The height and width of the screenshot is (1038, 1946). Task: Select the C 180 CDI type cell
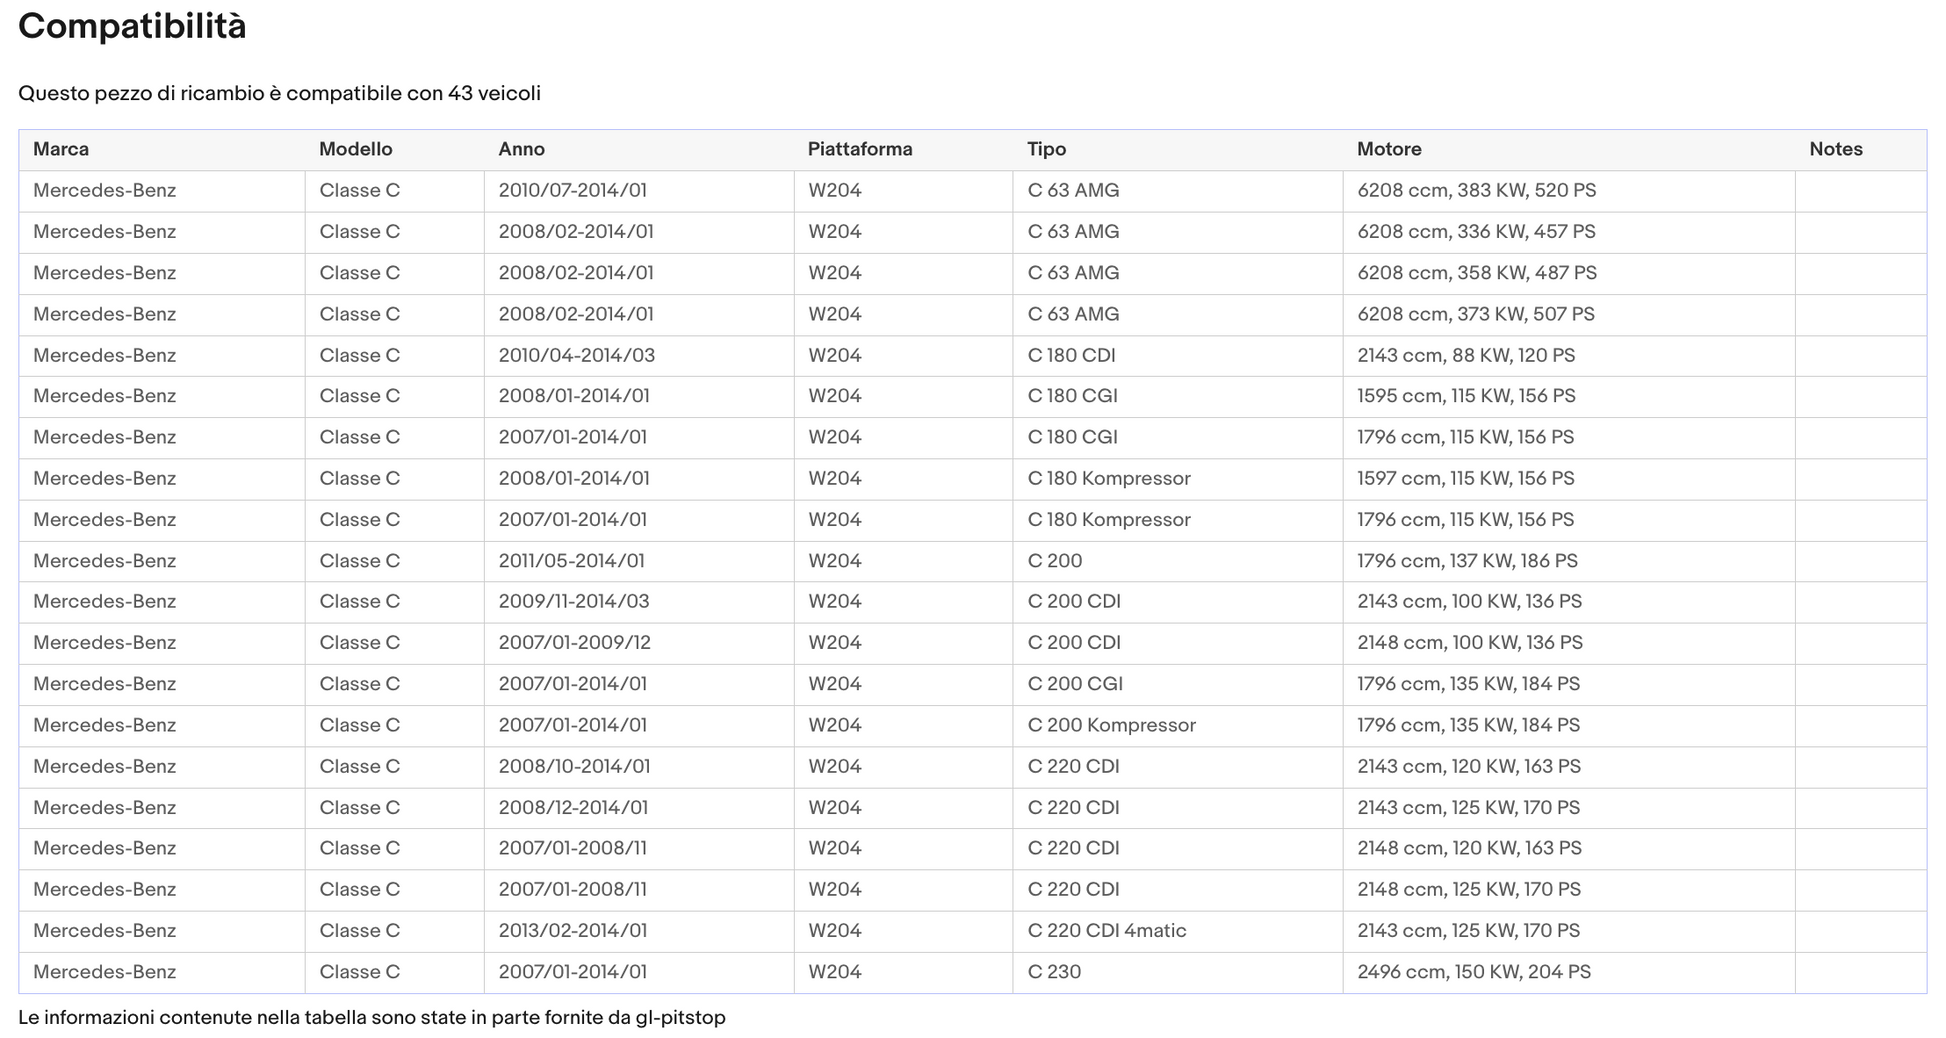1177,356
